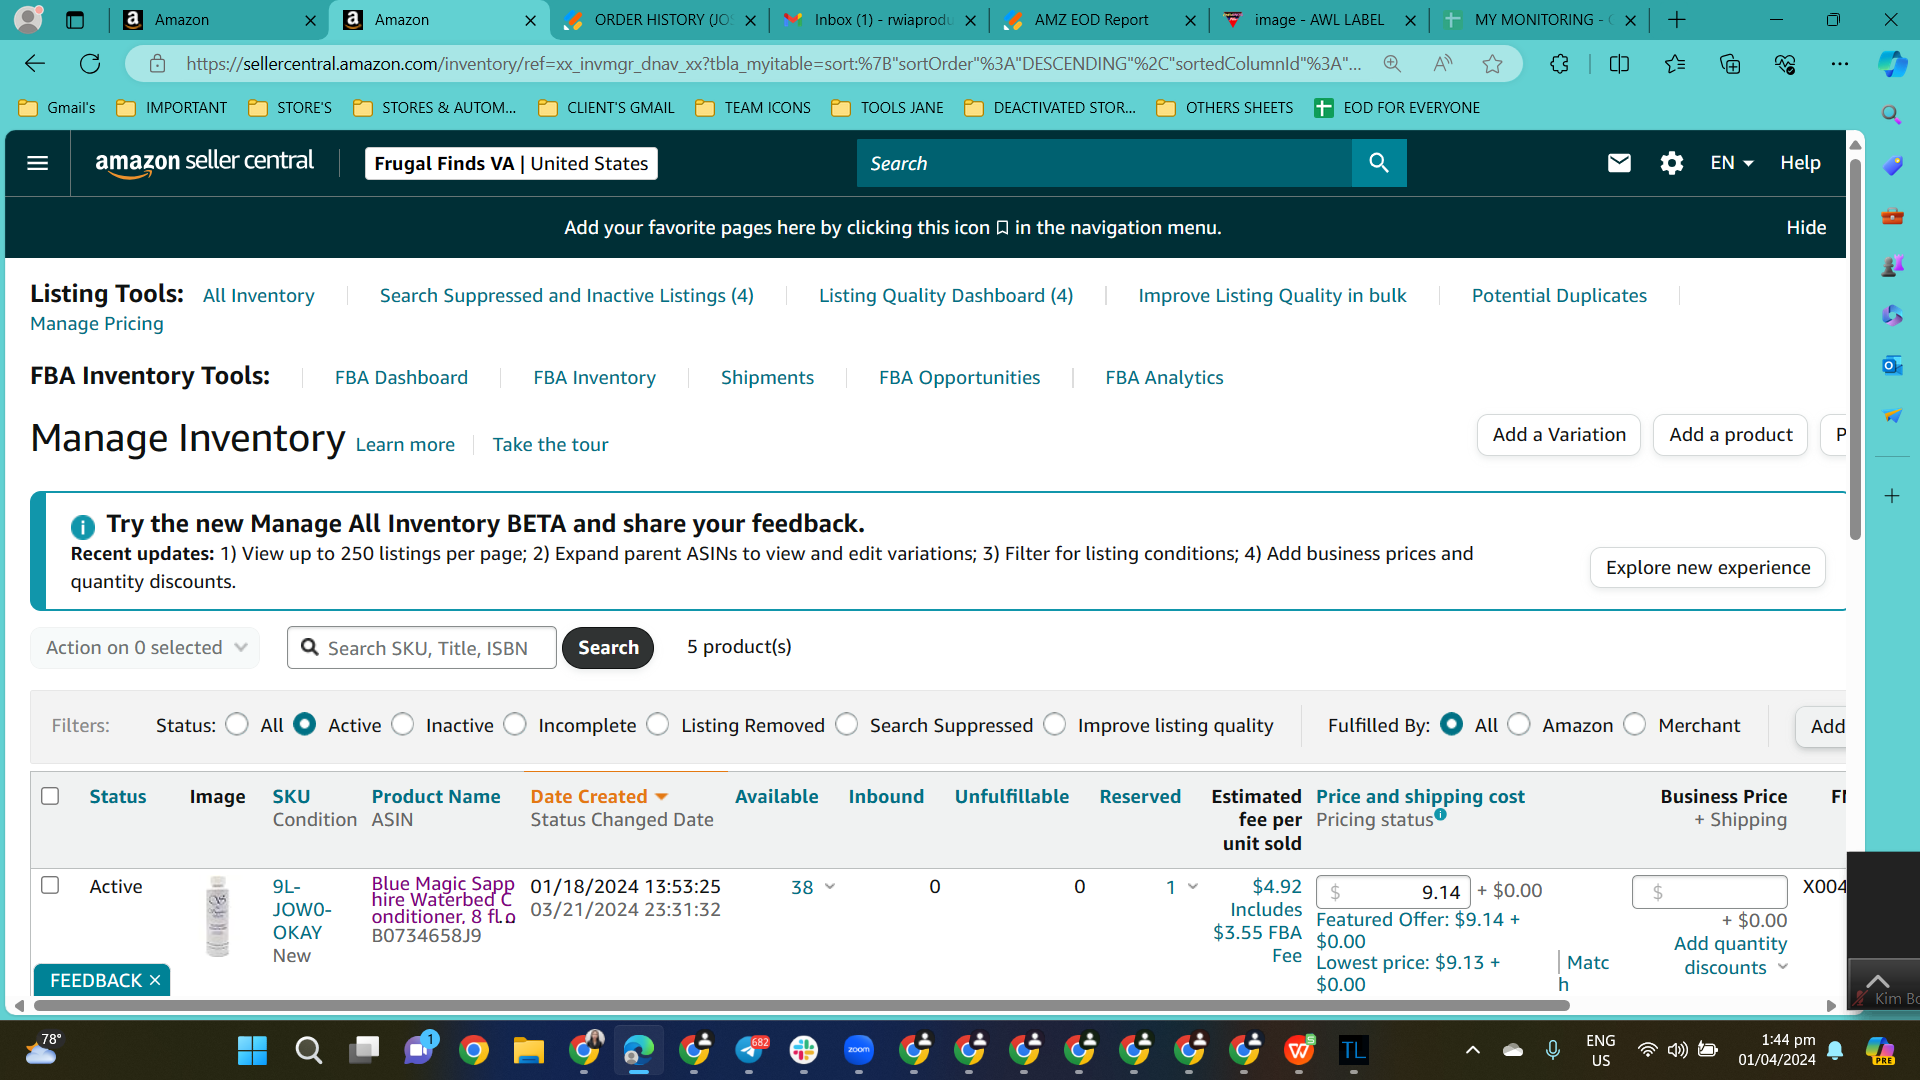Select Fulfilled By Amazon radio button
This screenshot has height=1080, width=1920.
1519,724
